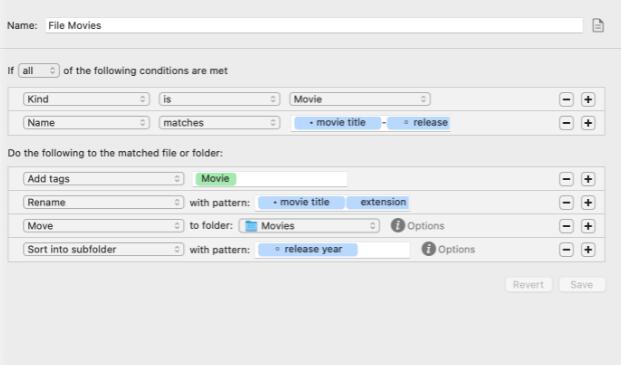Click the File Movies name field
Image resolution: width=621 pixels, height=365 pixels.
click(314, 25)
